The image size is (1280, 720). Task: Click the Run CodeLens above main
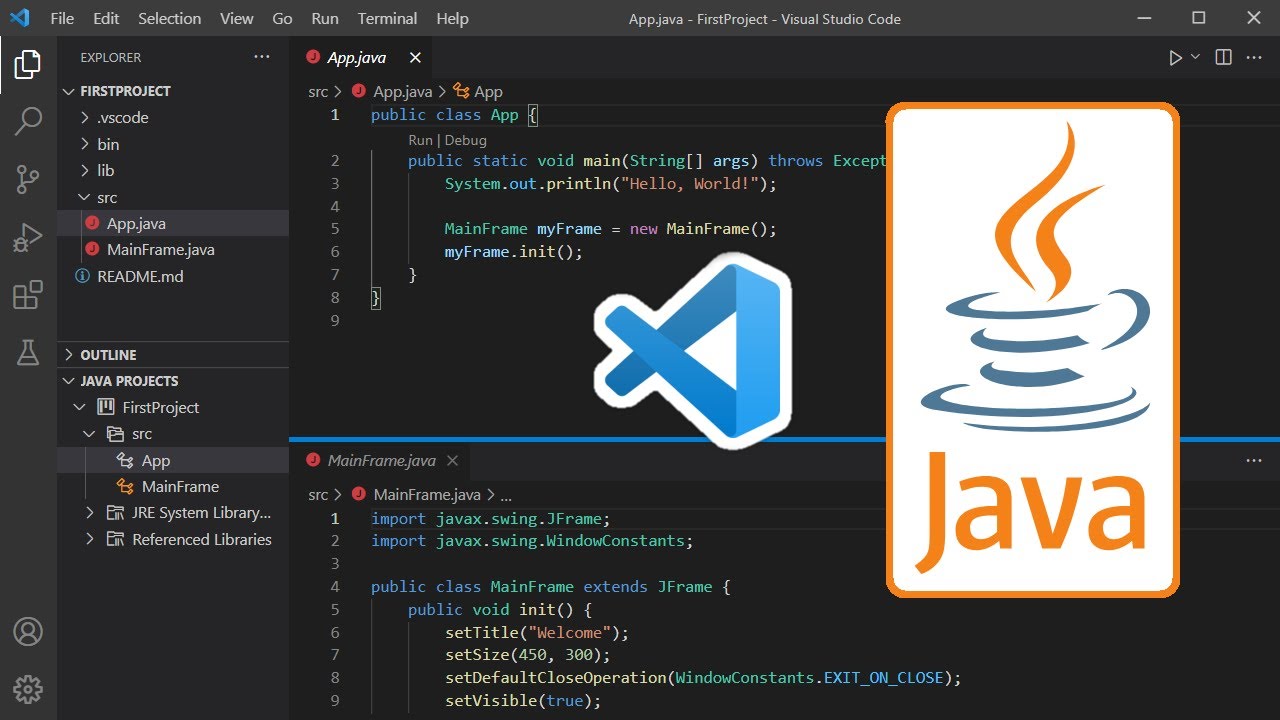tap(420, 141)
